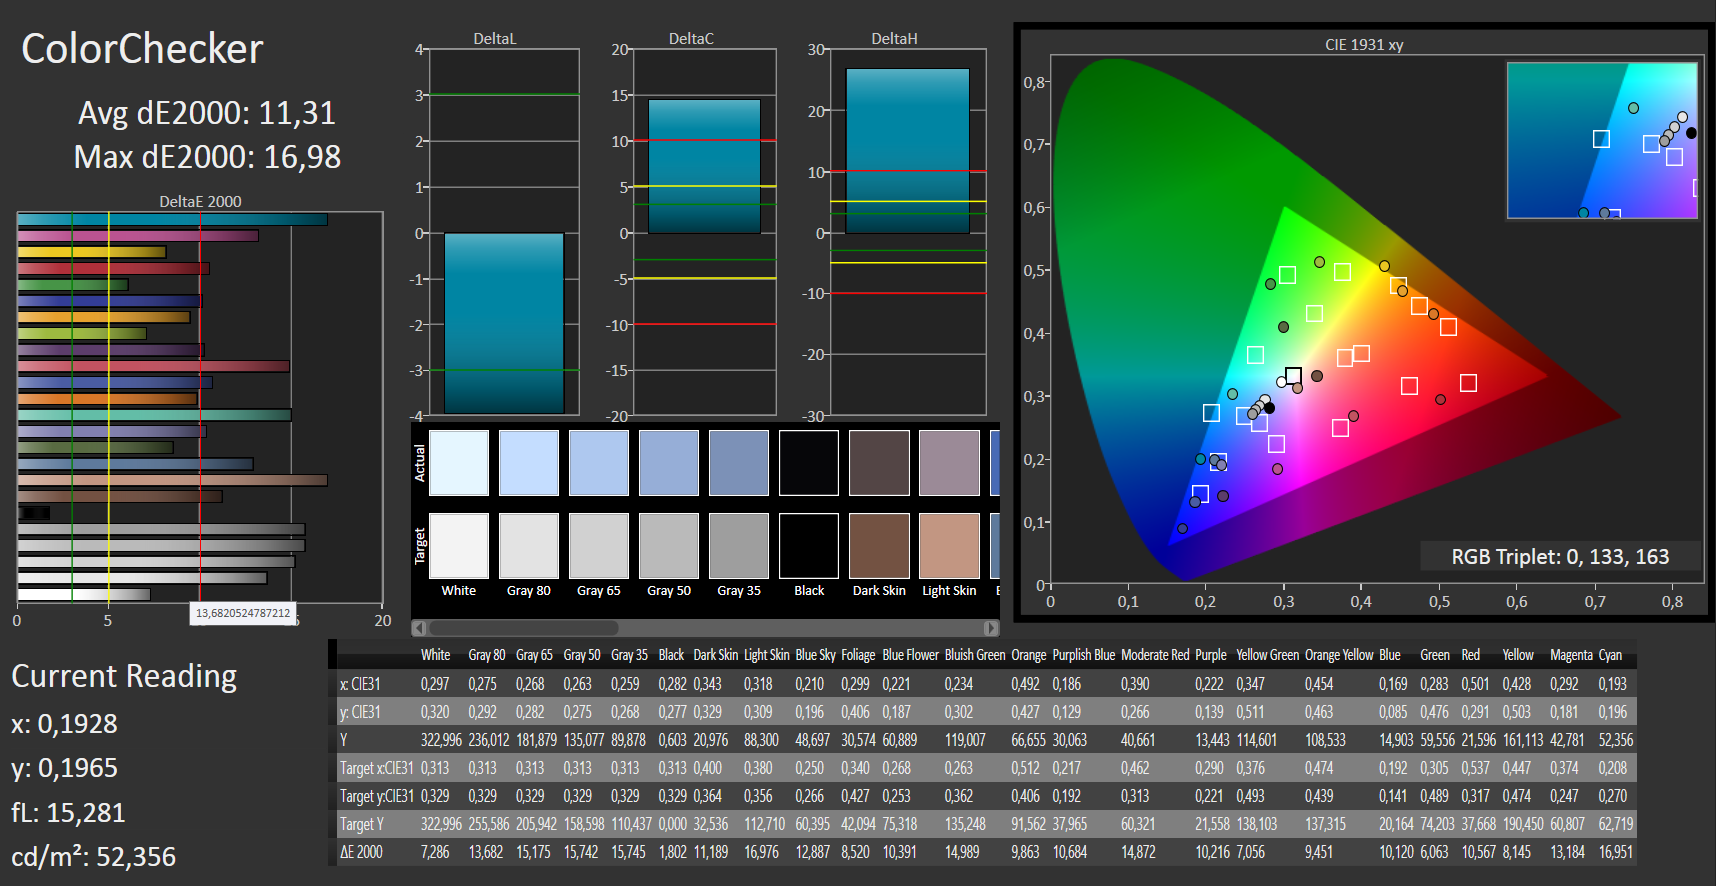Select the Actual White color swatch

coord(459,463)
